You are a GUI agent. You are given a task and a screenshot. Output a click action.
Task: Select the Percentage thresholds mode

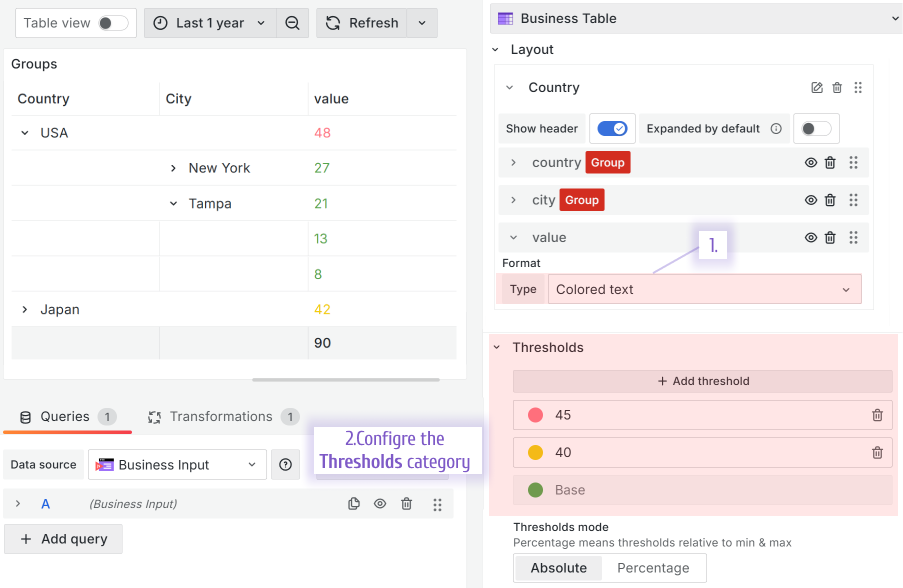coord(653,568)
